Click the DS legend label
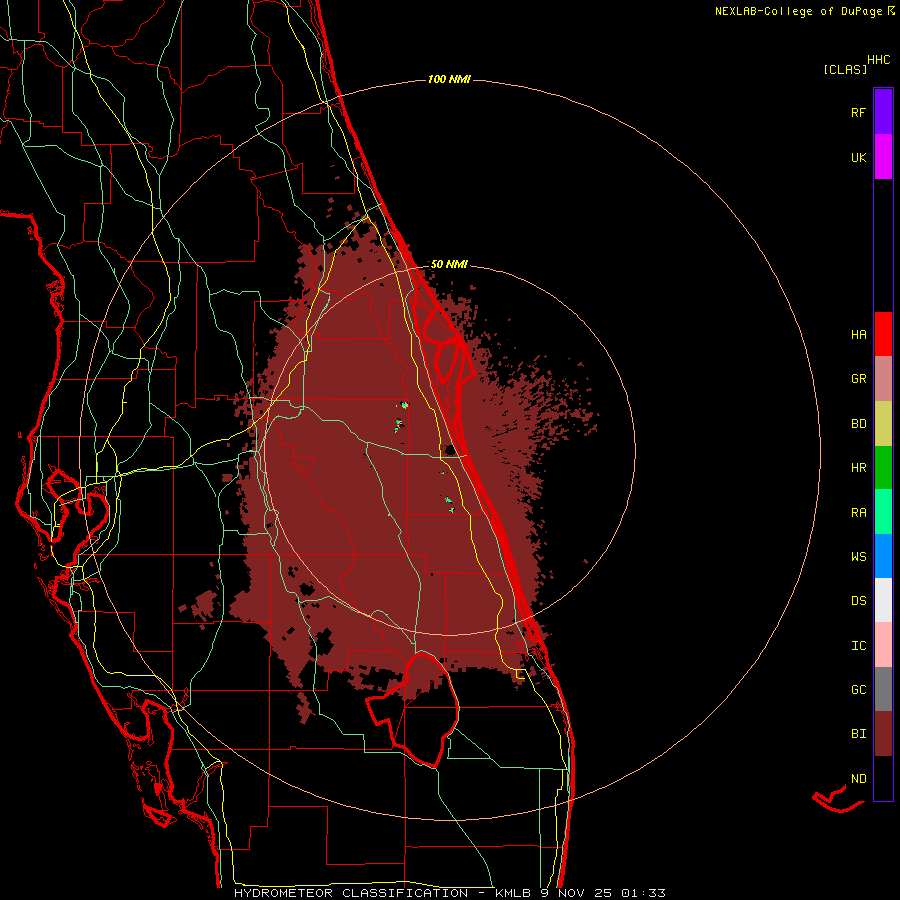The image size is (900, 900). coord(858,601)
